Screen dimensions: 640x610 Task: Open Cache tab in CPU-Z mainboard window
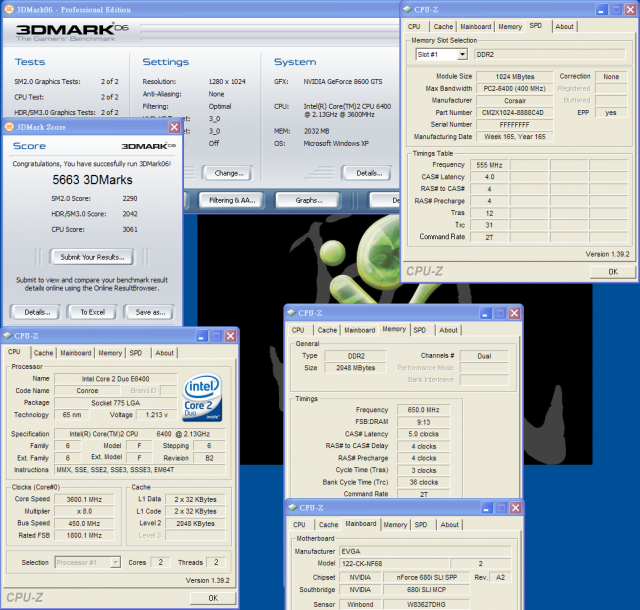[x=329, y=525]
